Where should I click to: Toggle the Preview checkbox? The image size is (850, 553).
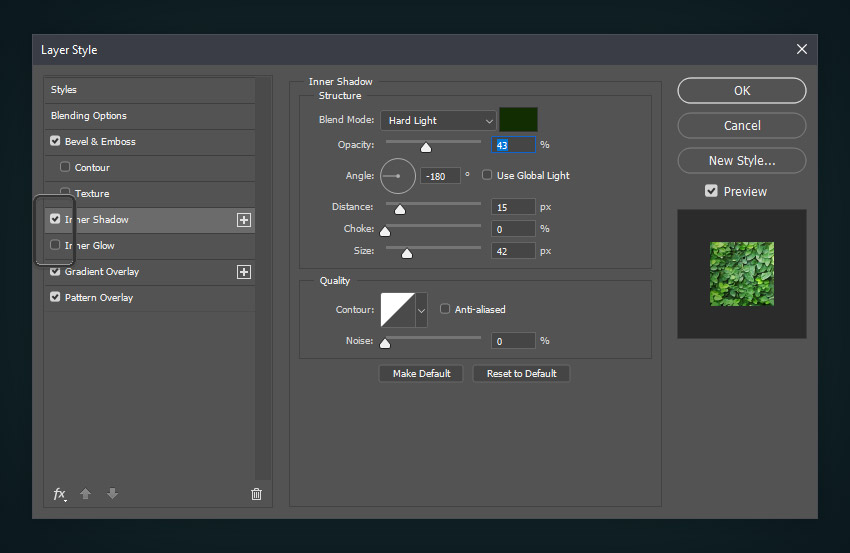711,191
